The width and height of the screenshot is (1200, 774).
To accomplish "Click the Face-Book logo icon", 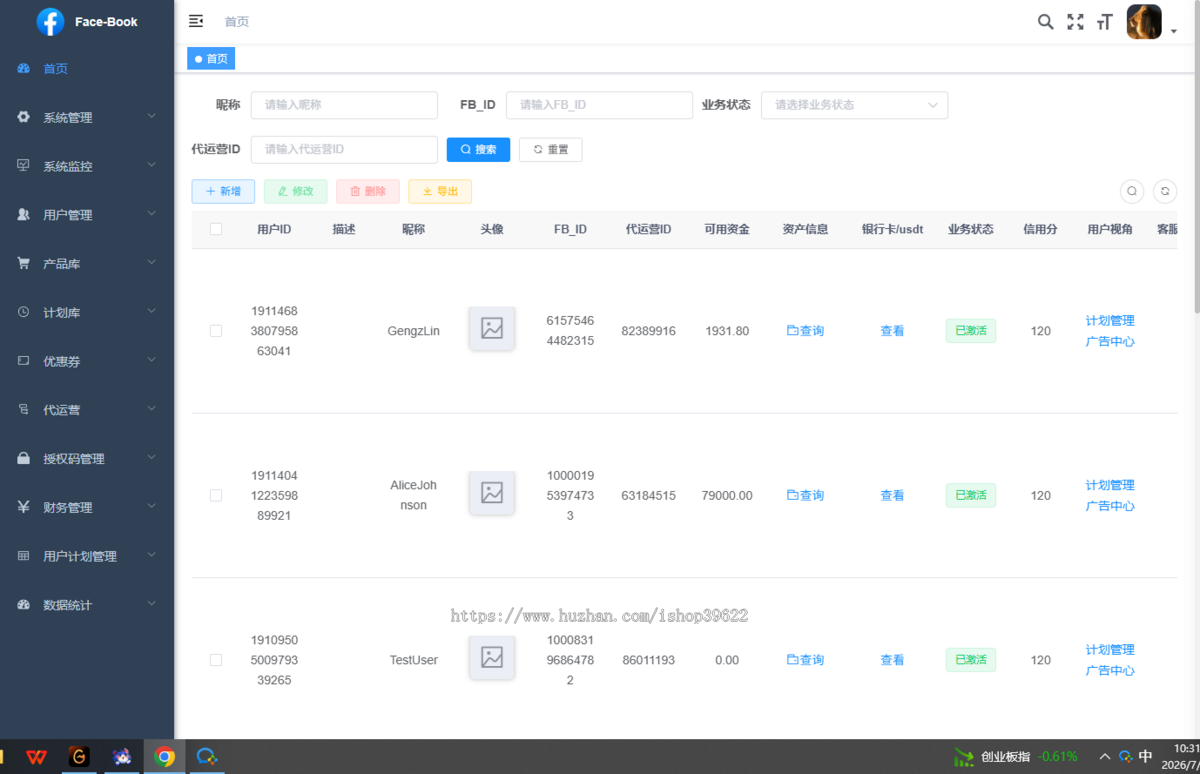I will pos(50,22).
